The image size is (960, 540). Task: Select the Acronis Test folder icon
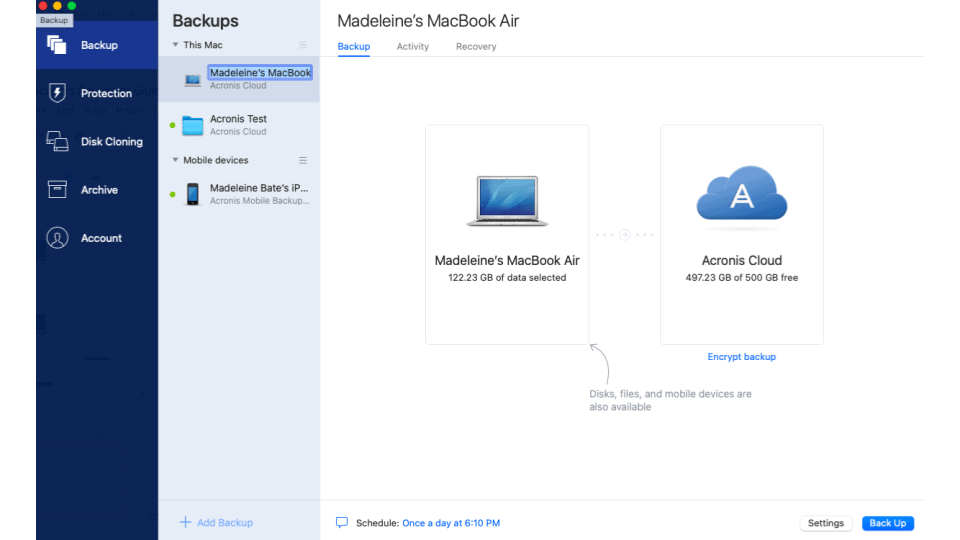pos(193,125)
